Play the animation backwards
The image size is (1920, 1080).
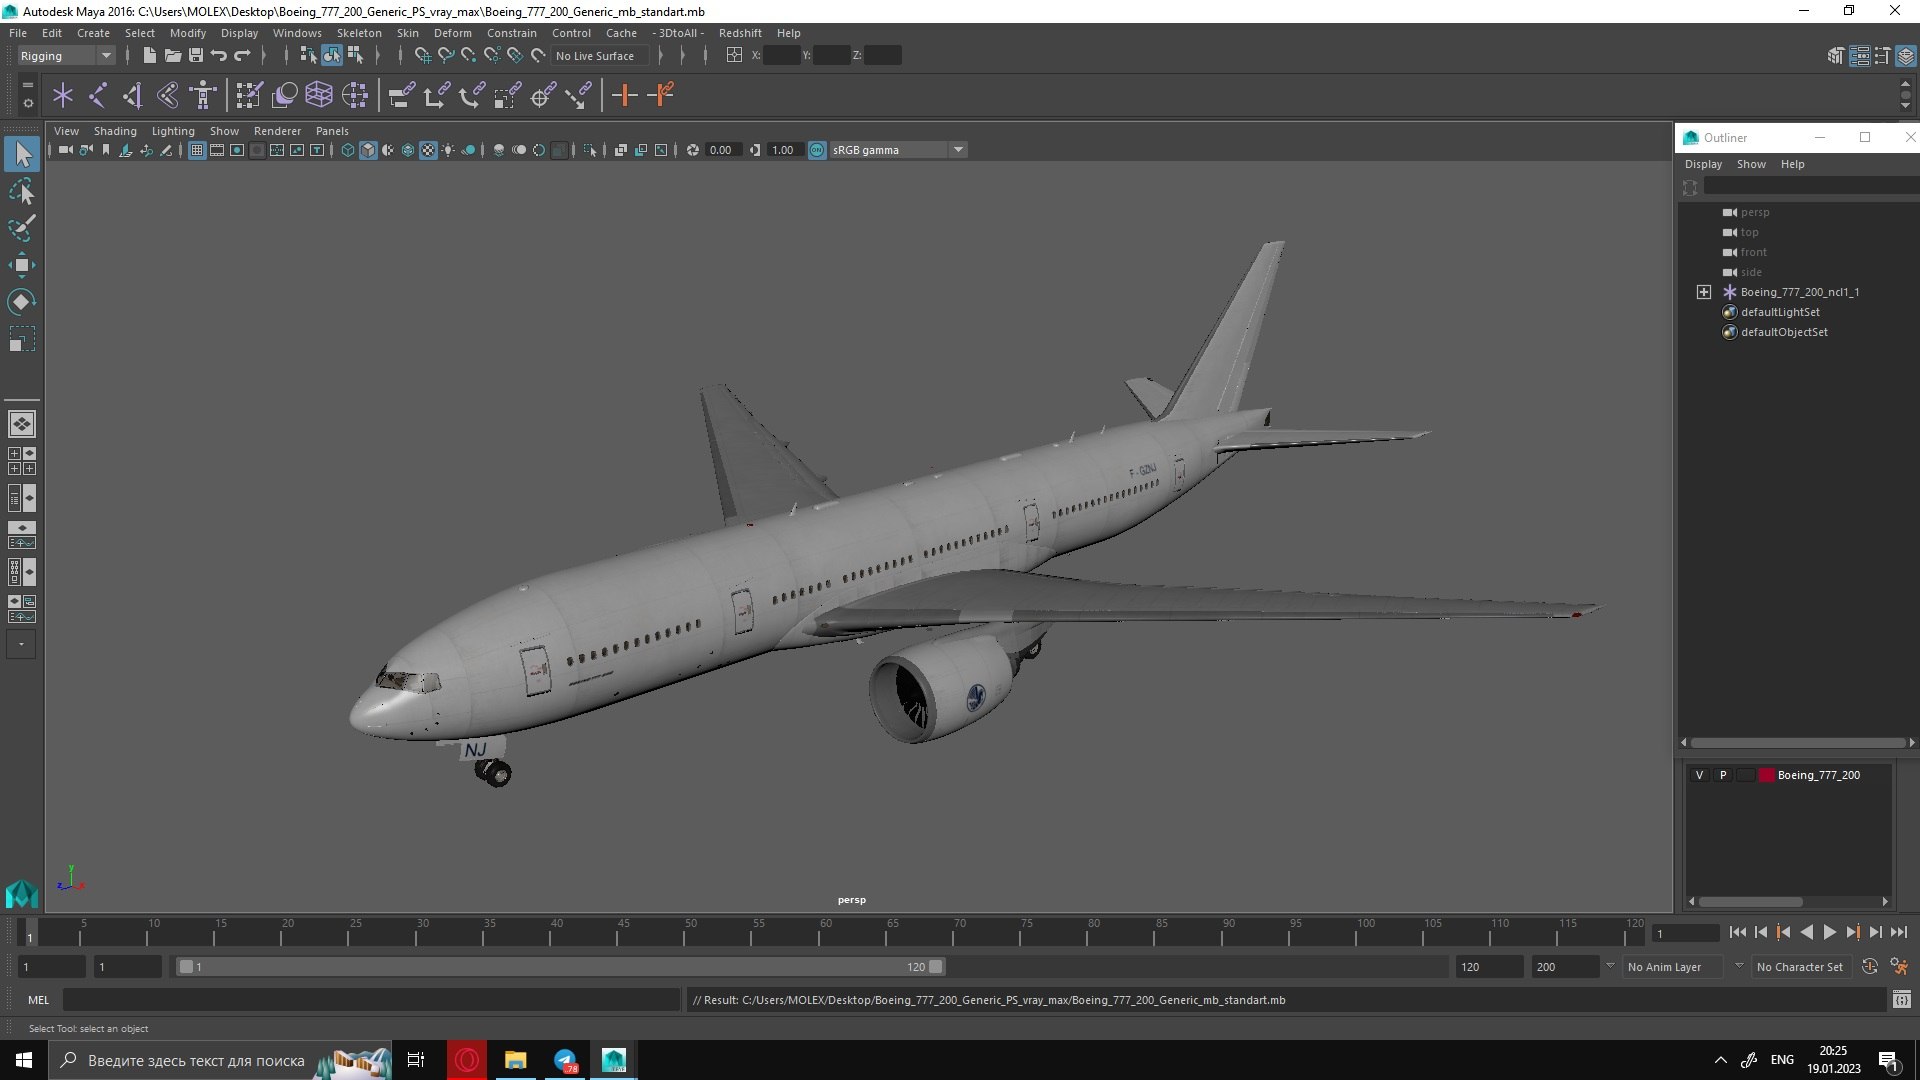click(x=1806, y=932)
